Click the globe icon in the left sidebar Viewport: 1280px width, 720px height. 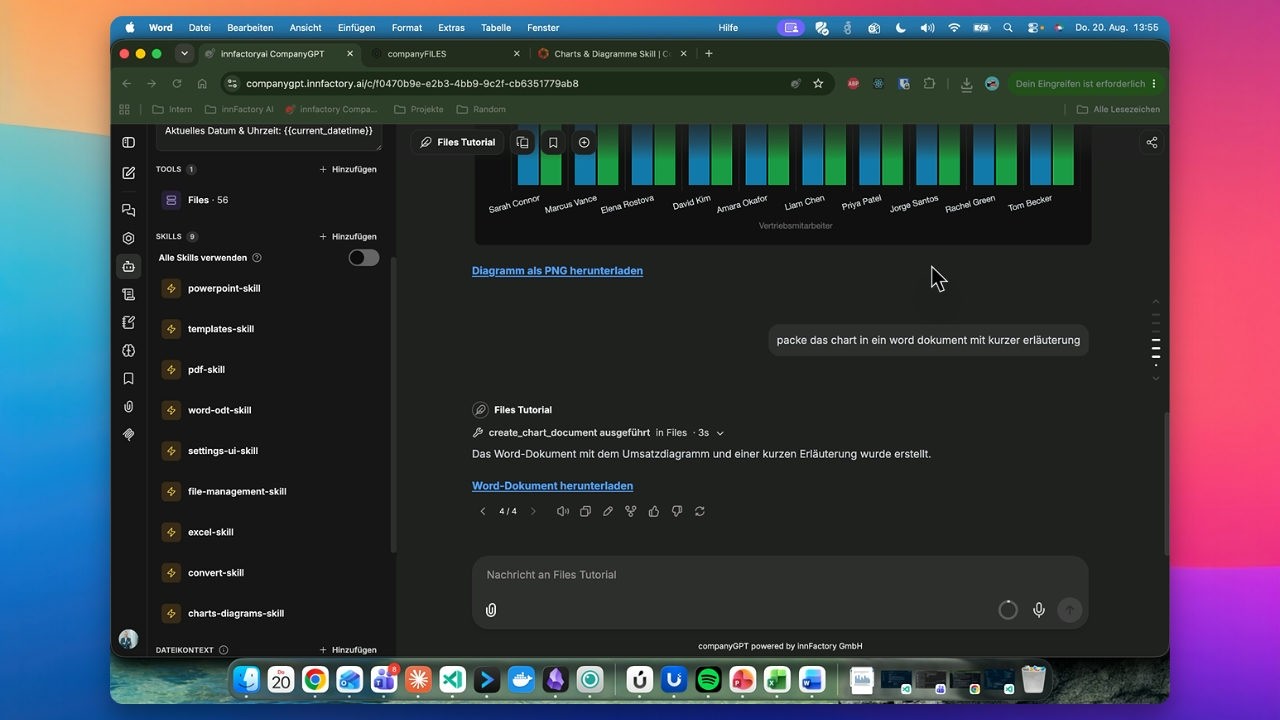128,351
